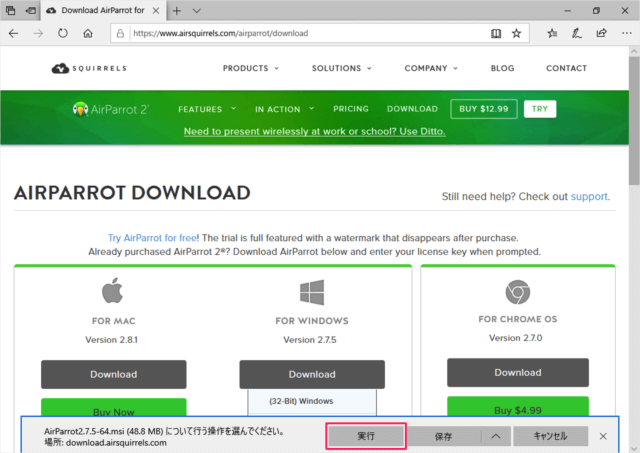Click the BUY $12.99 button
The width and height of the screenshot is (640, 453).
point(483,109)
